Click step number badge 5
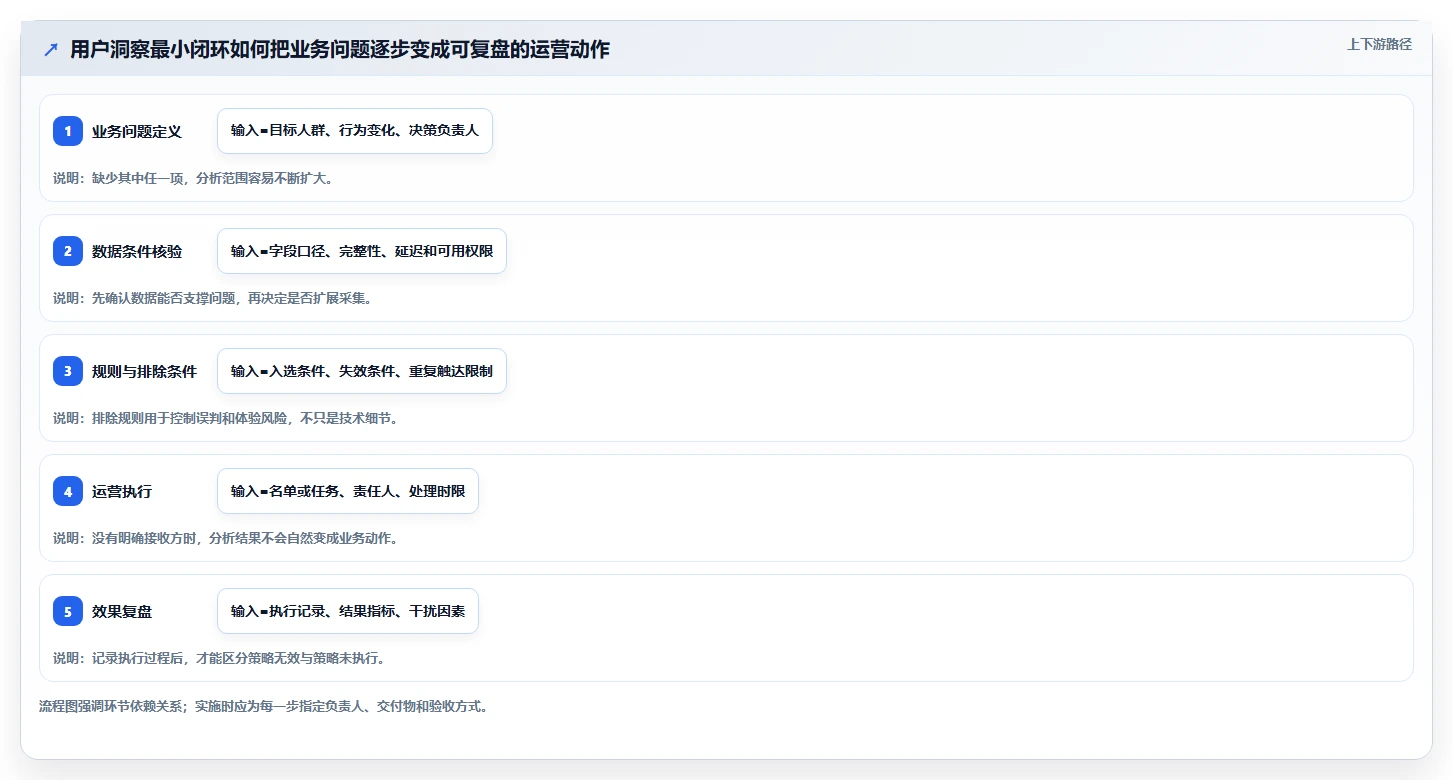This screenshot has width=1453, height=780. pos(68,611)
